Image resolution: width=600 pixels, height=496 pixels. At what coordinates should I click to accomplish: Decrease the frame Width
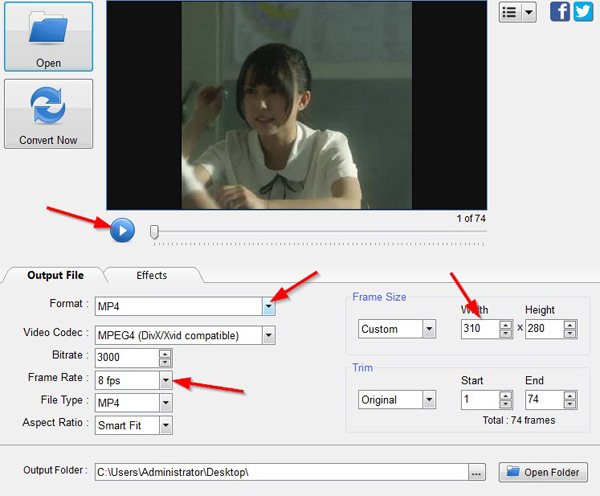click(506, 333)
